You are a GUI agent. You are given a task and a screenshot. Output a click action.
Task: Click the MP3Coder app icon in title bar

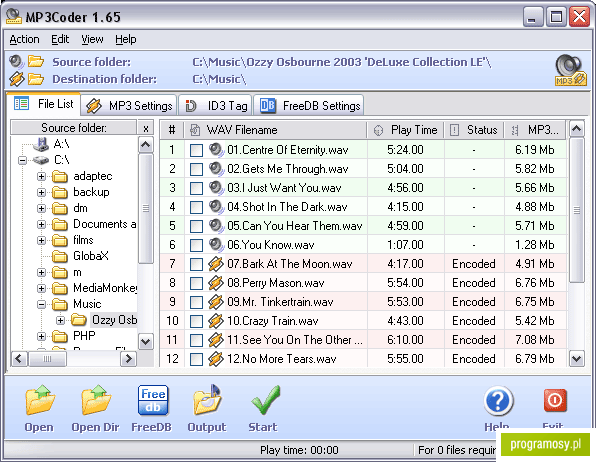[14, 17]
